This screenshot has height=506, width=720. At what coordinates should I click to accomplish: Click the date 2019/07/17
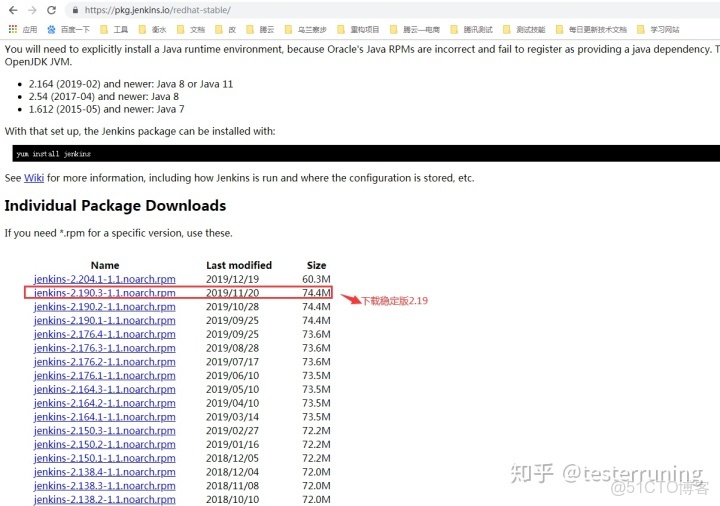232,362
